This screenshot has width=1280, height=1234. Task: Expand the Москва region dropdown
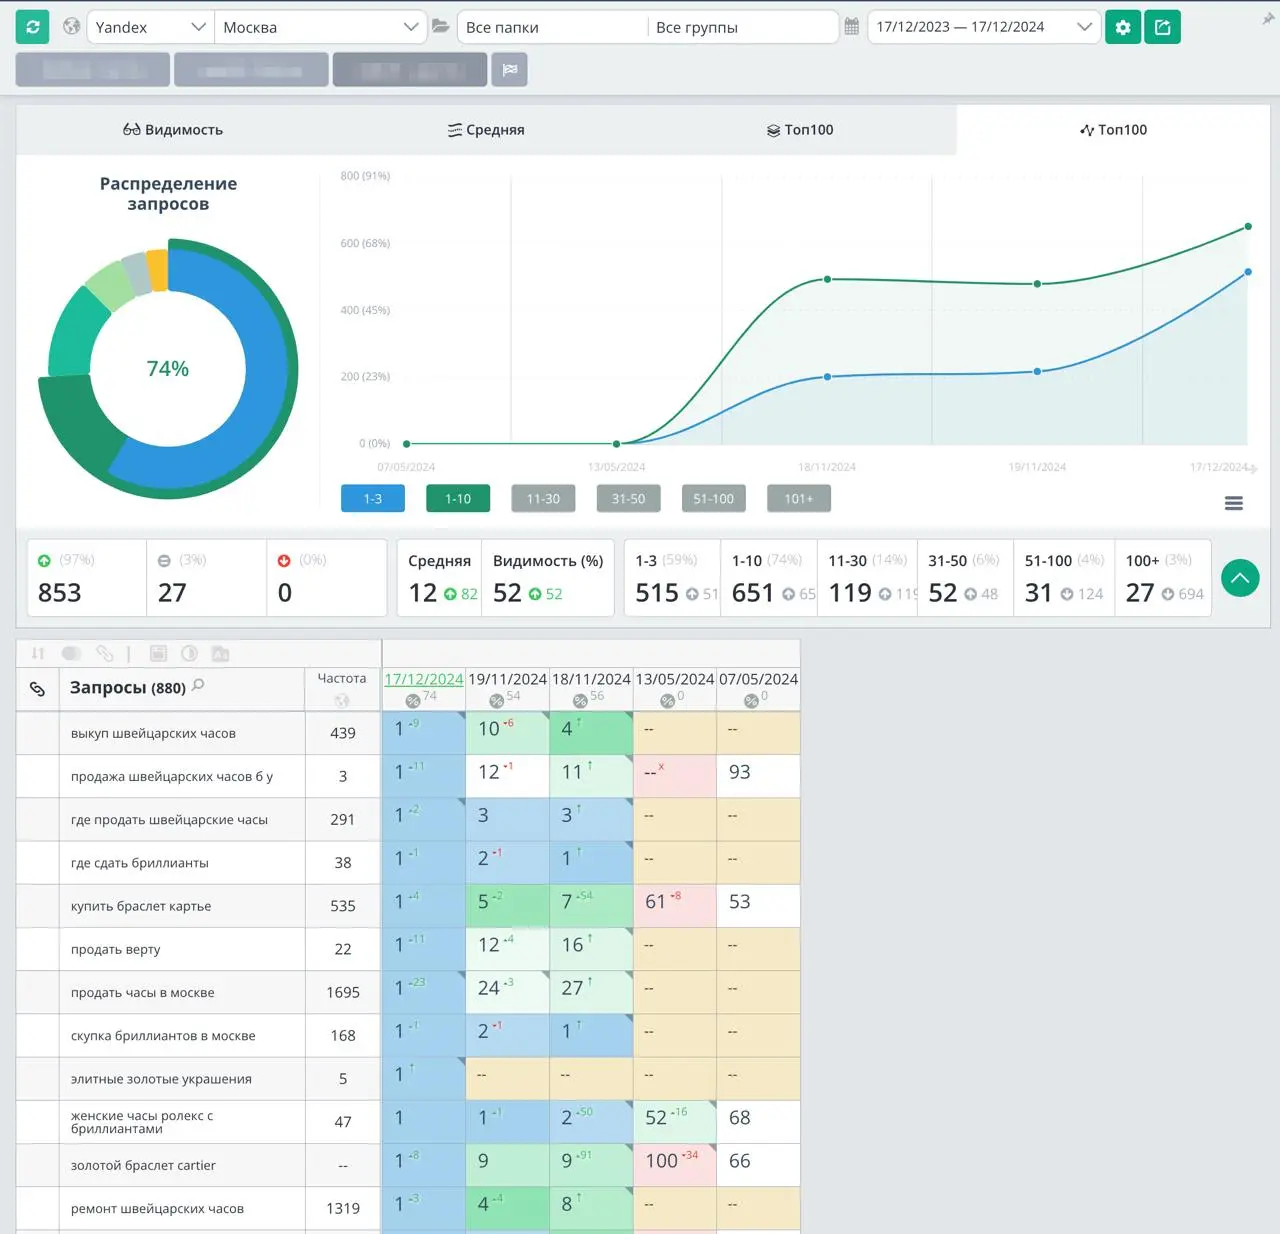click(x=320, y=27)
